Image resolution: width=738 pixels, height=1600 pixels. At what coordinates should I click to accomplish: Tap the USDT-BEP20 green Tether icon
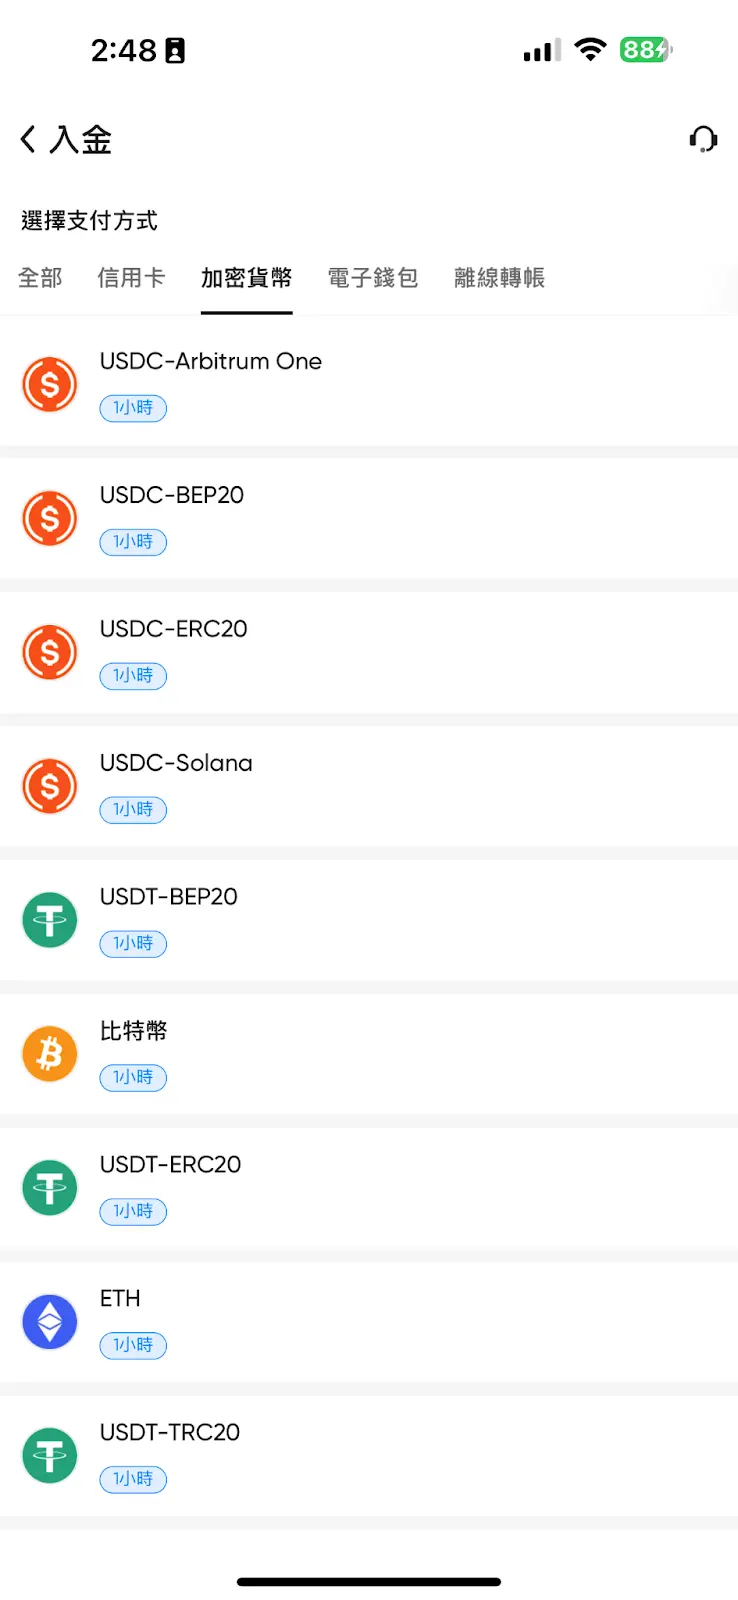pos(50,920)
